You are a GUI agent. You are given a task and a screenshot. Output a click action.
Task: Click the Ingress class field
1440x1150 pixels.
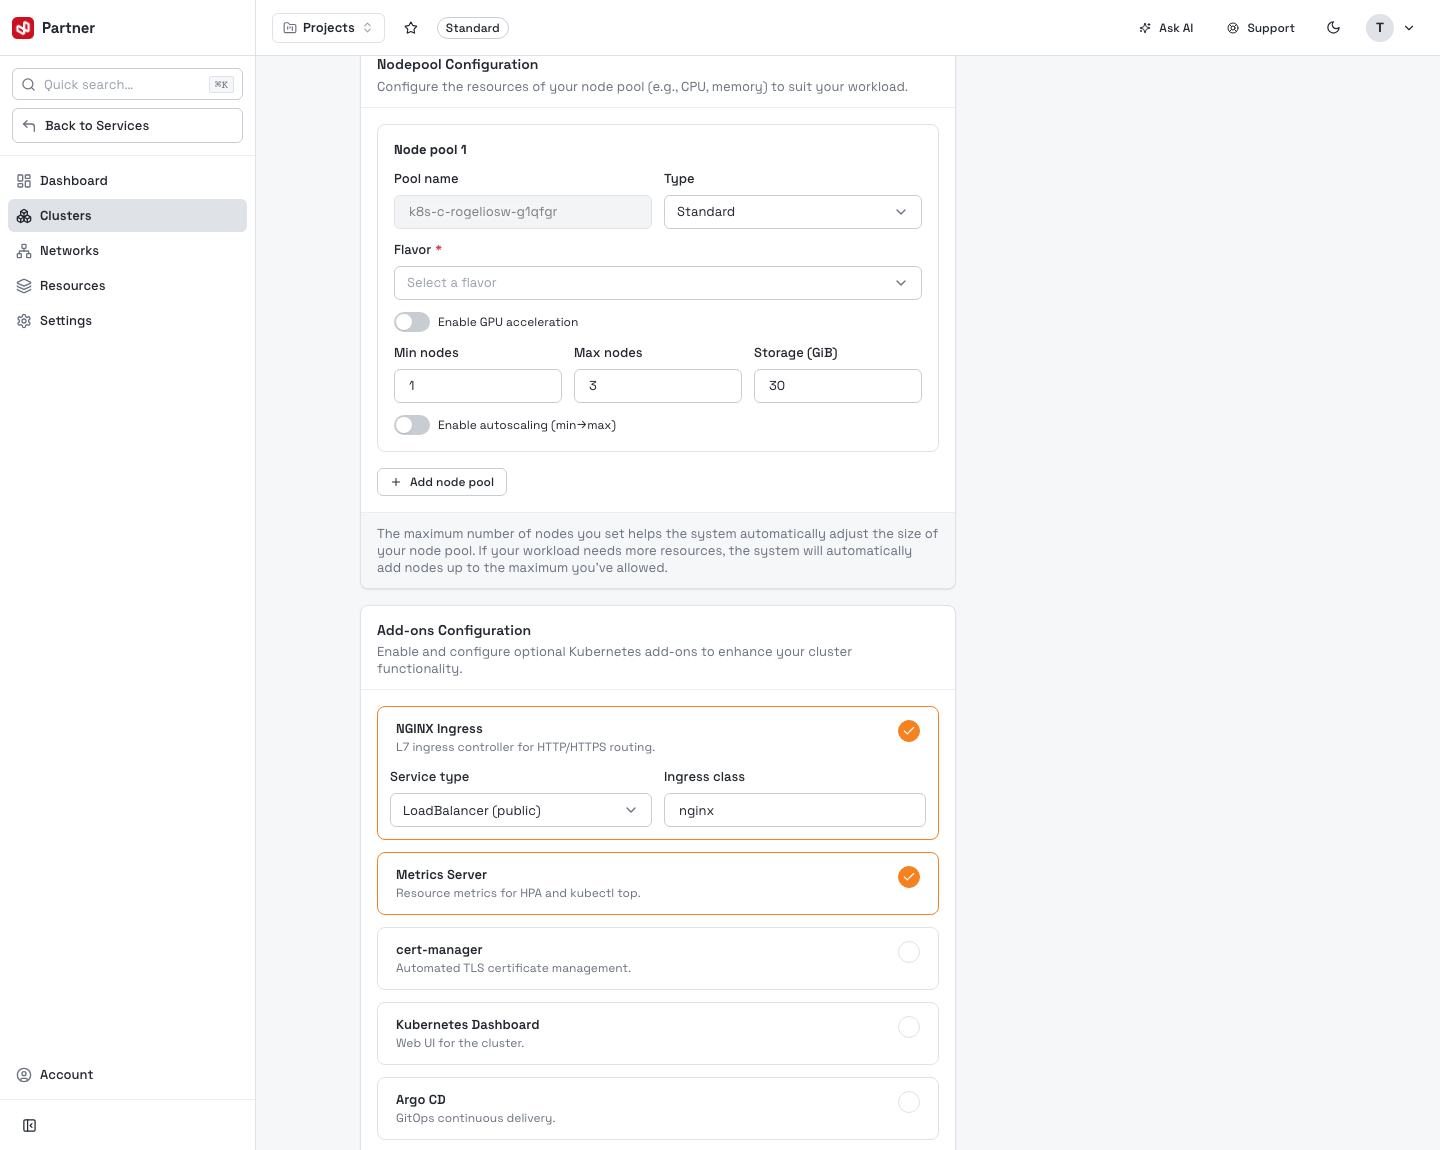(795, 810)
